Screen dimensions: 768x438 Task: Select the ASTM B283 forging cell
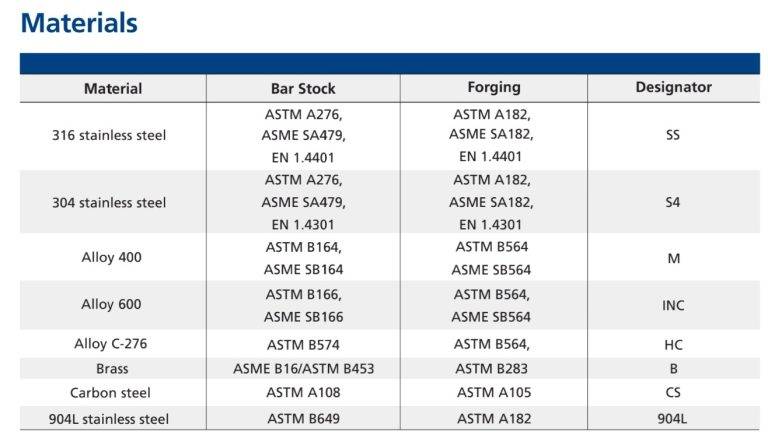tap(493, 368)
